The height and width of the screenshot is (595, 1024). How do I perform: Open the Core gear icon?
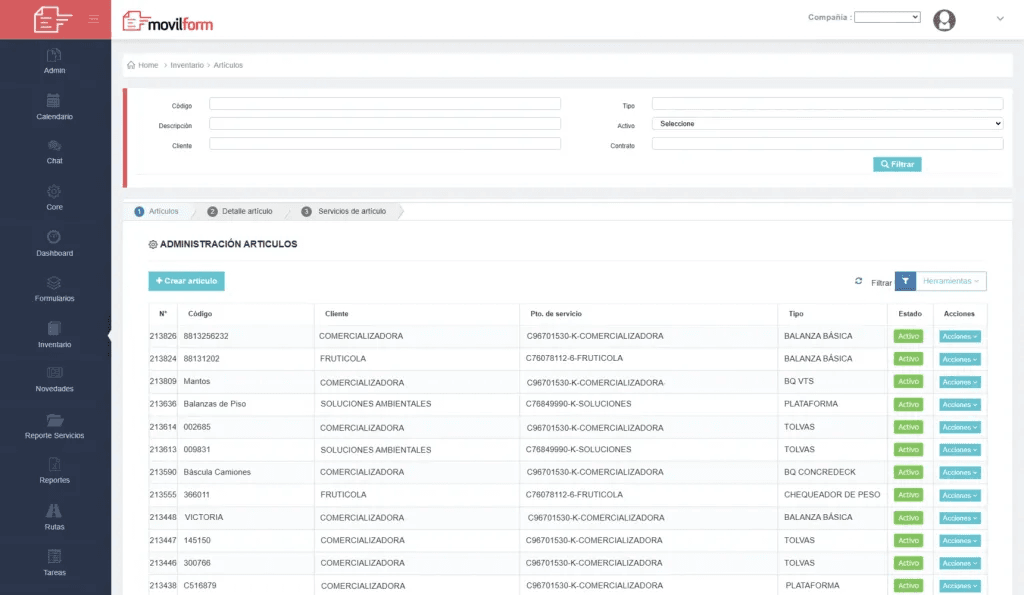coord(54,191)
